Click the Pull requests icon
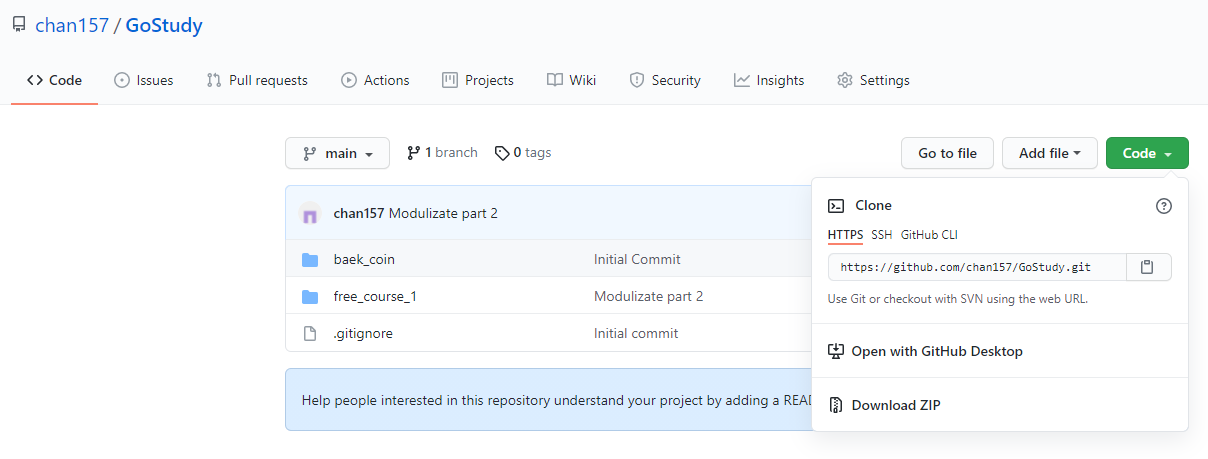Viewport: 1208px width, 459px height. pos(214,80)
